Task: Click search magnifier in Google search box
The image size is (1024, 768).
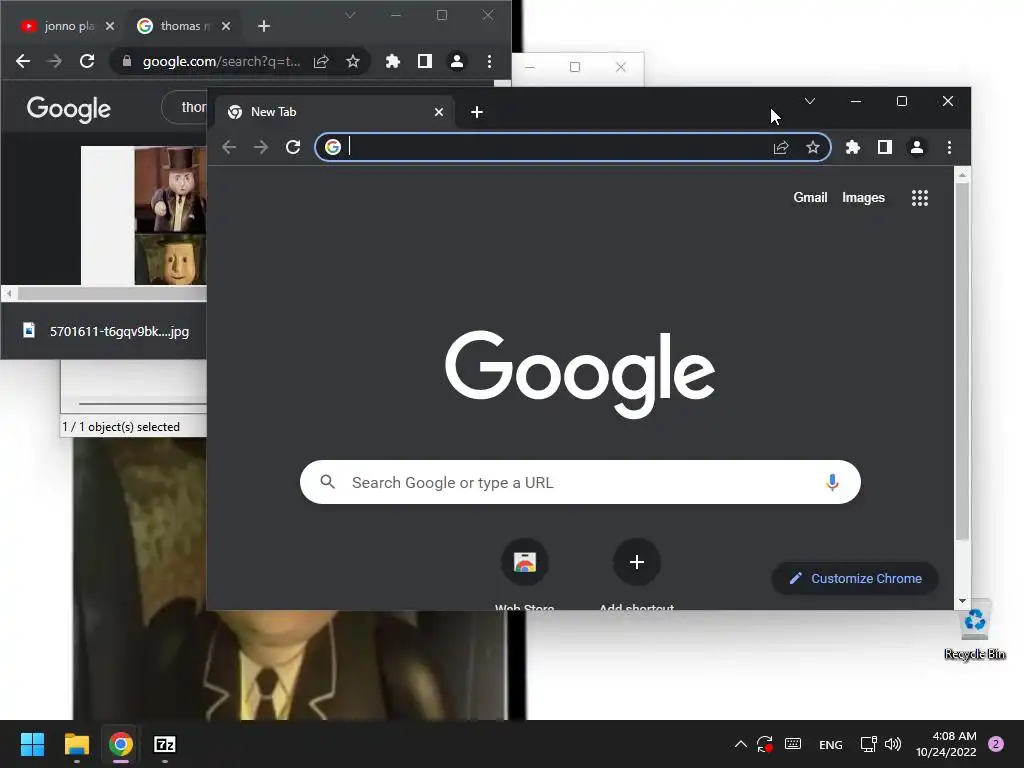Action: 328,482
